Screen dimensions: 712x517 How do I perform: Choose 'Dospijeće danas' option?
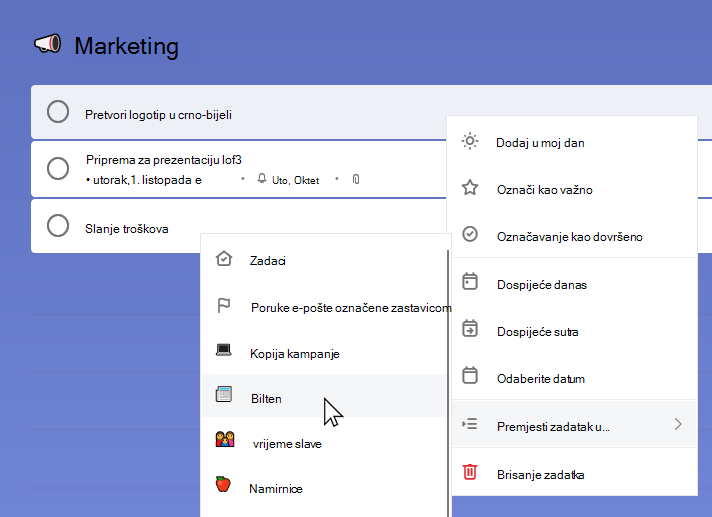(572, 284)
